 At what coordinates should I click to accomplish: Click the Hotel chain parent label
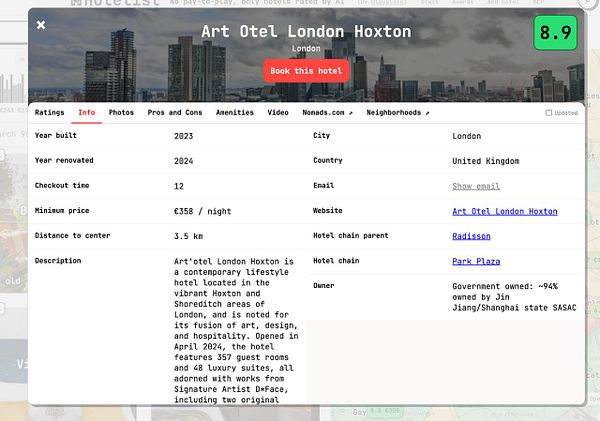(351, 235)
